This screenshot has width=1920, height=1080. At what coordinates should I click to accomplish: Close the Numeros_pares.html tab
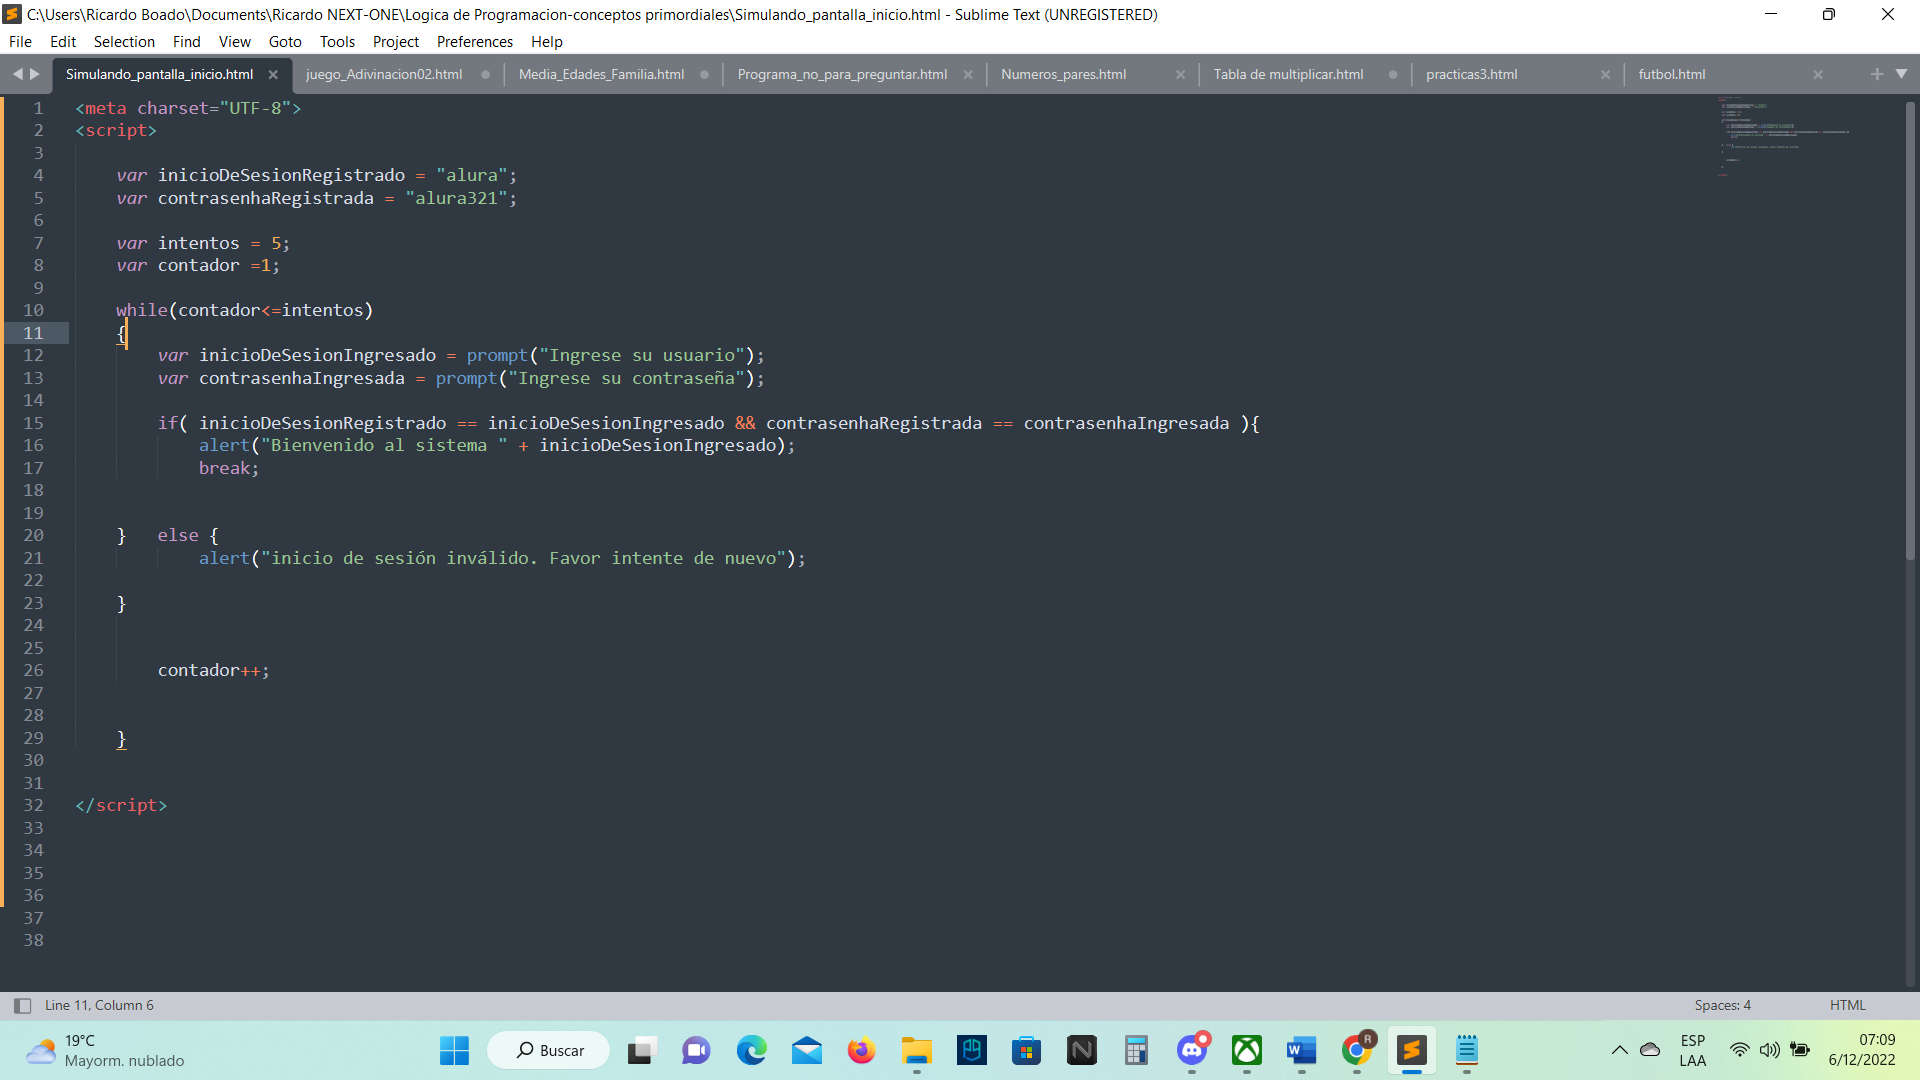coord(1181,75)
